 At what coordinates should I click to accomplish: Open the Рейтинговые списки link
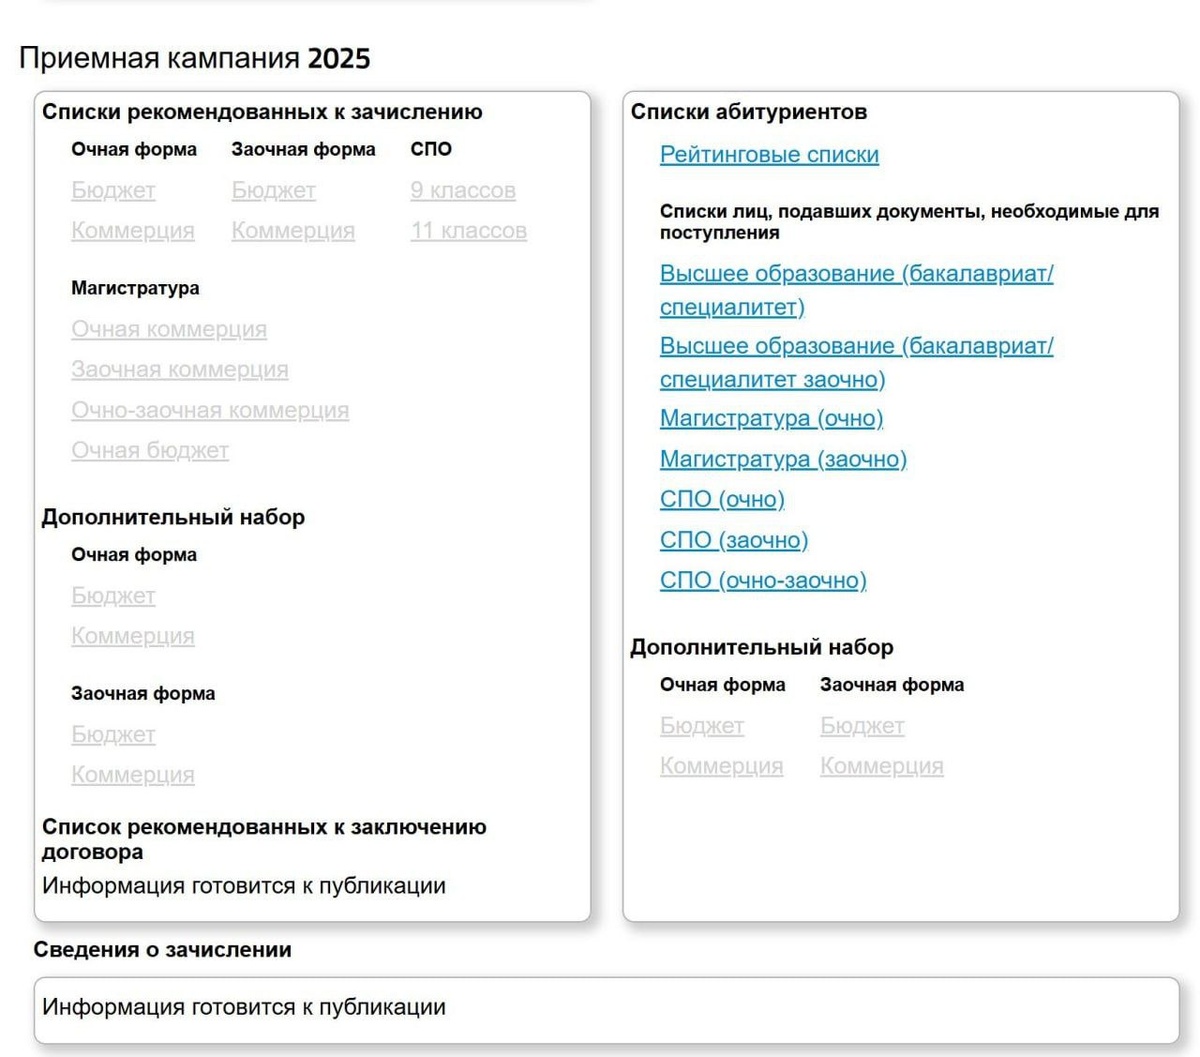(x=769, y=155)
